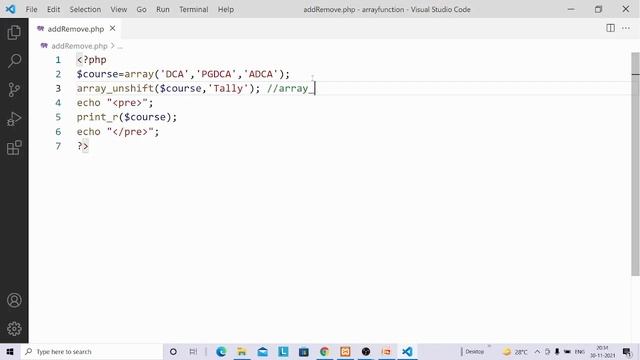Click the '//array_' comment on line 3
Viewport: 640px width, 360px height.
coord(291,89)
